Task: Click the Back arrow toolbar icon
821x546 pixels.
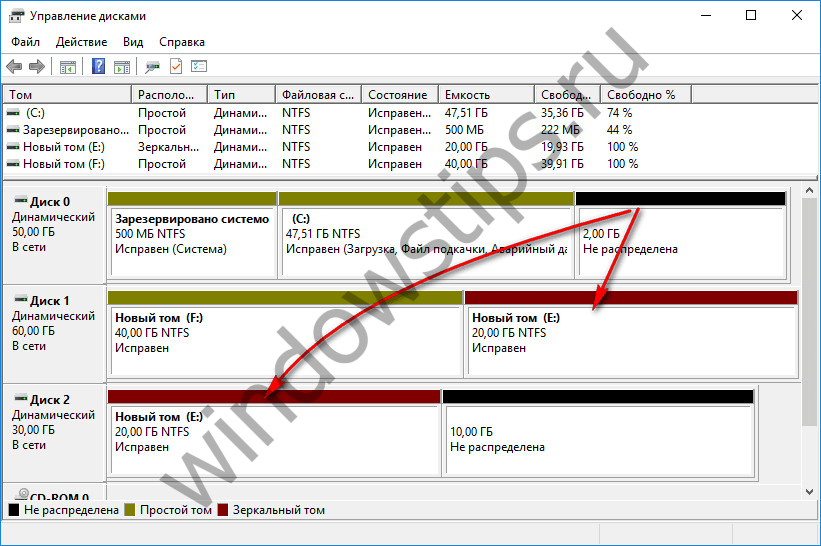Action: [14, 67]
